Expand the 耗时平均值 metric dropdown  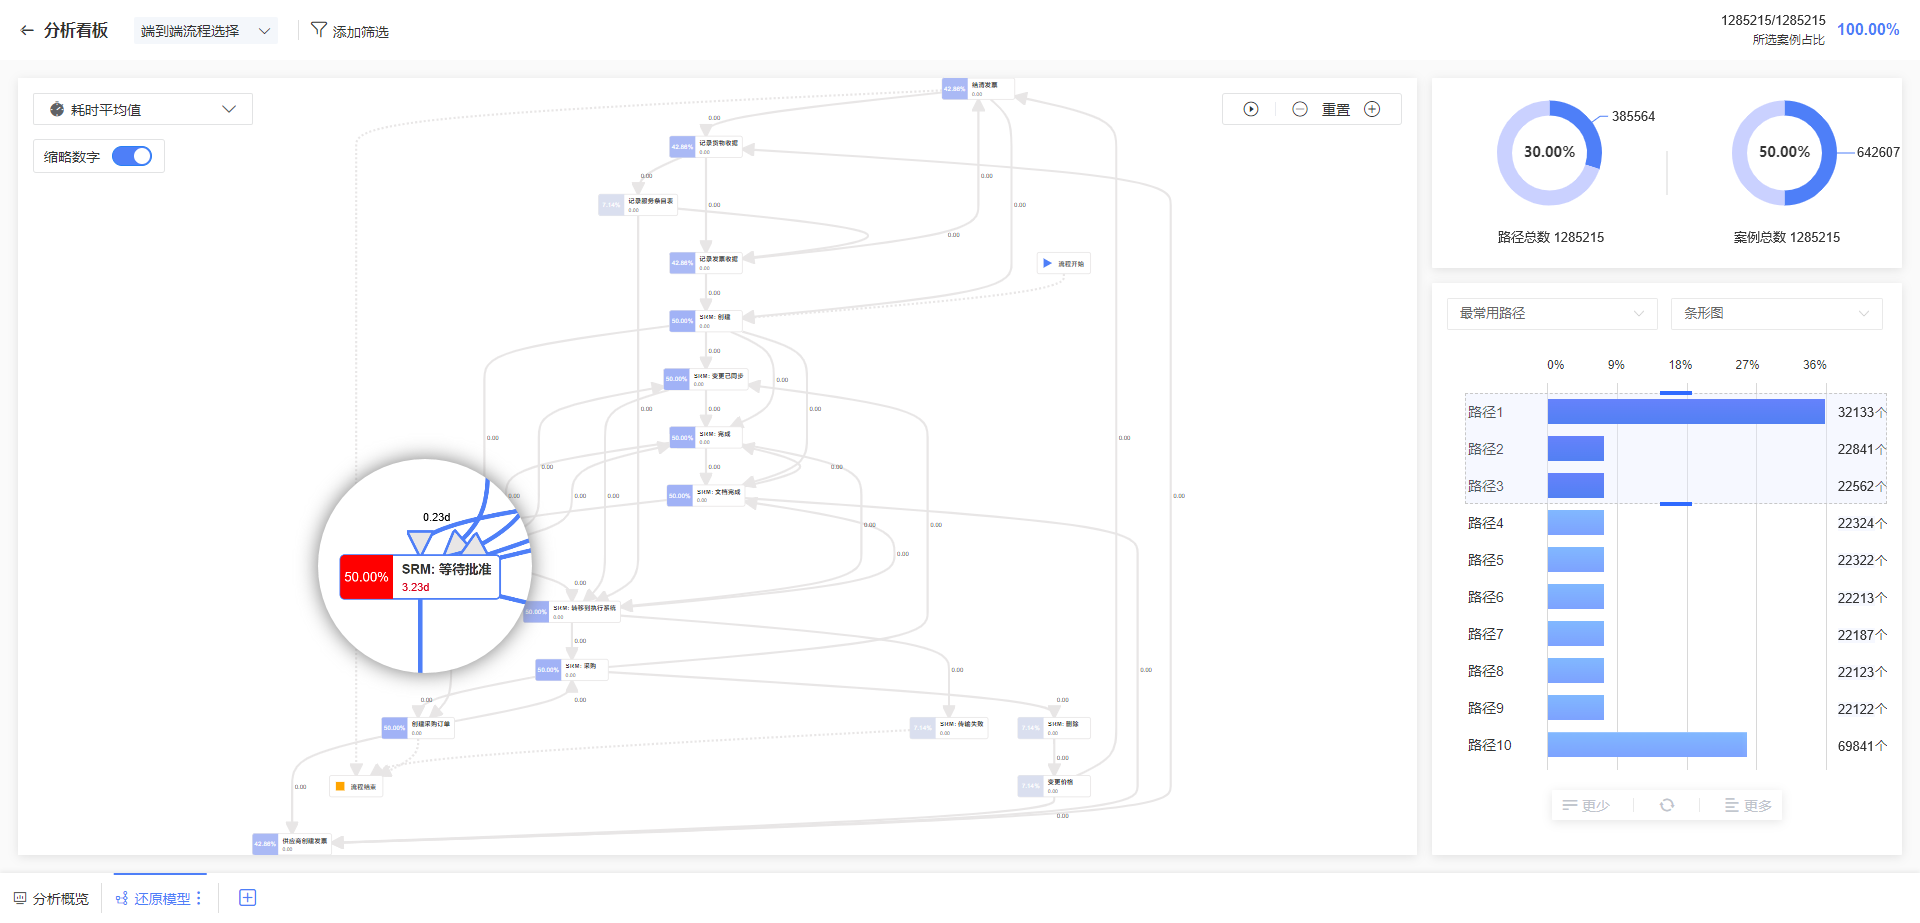tap(143, 109)
